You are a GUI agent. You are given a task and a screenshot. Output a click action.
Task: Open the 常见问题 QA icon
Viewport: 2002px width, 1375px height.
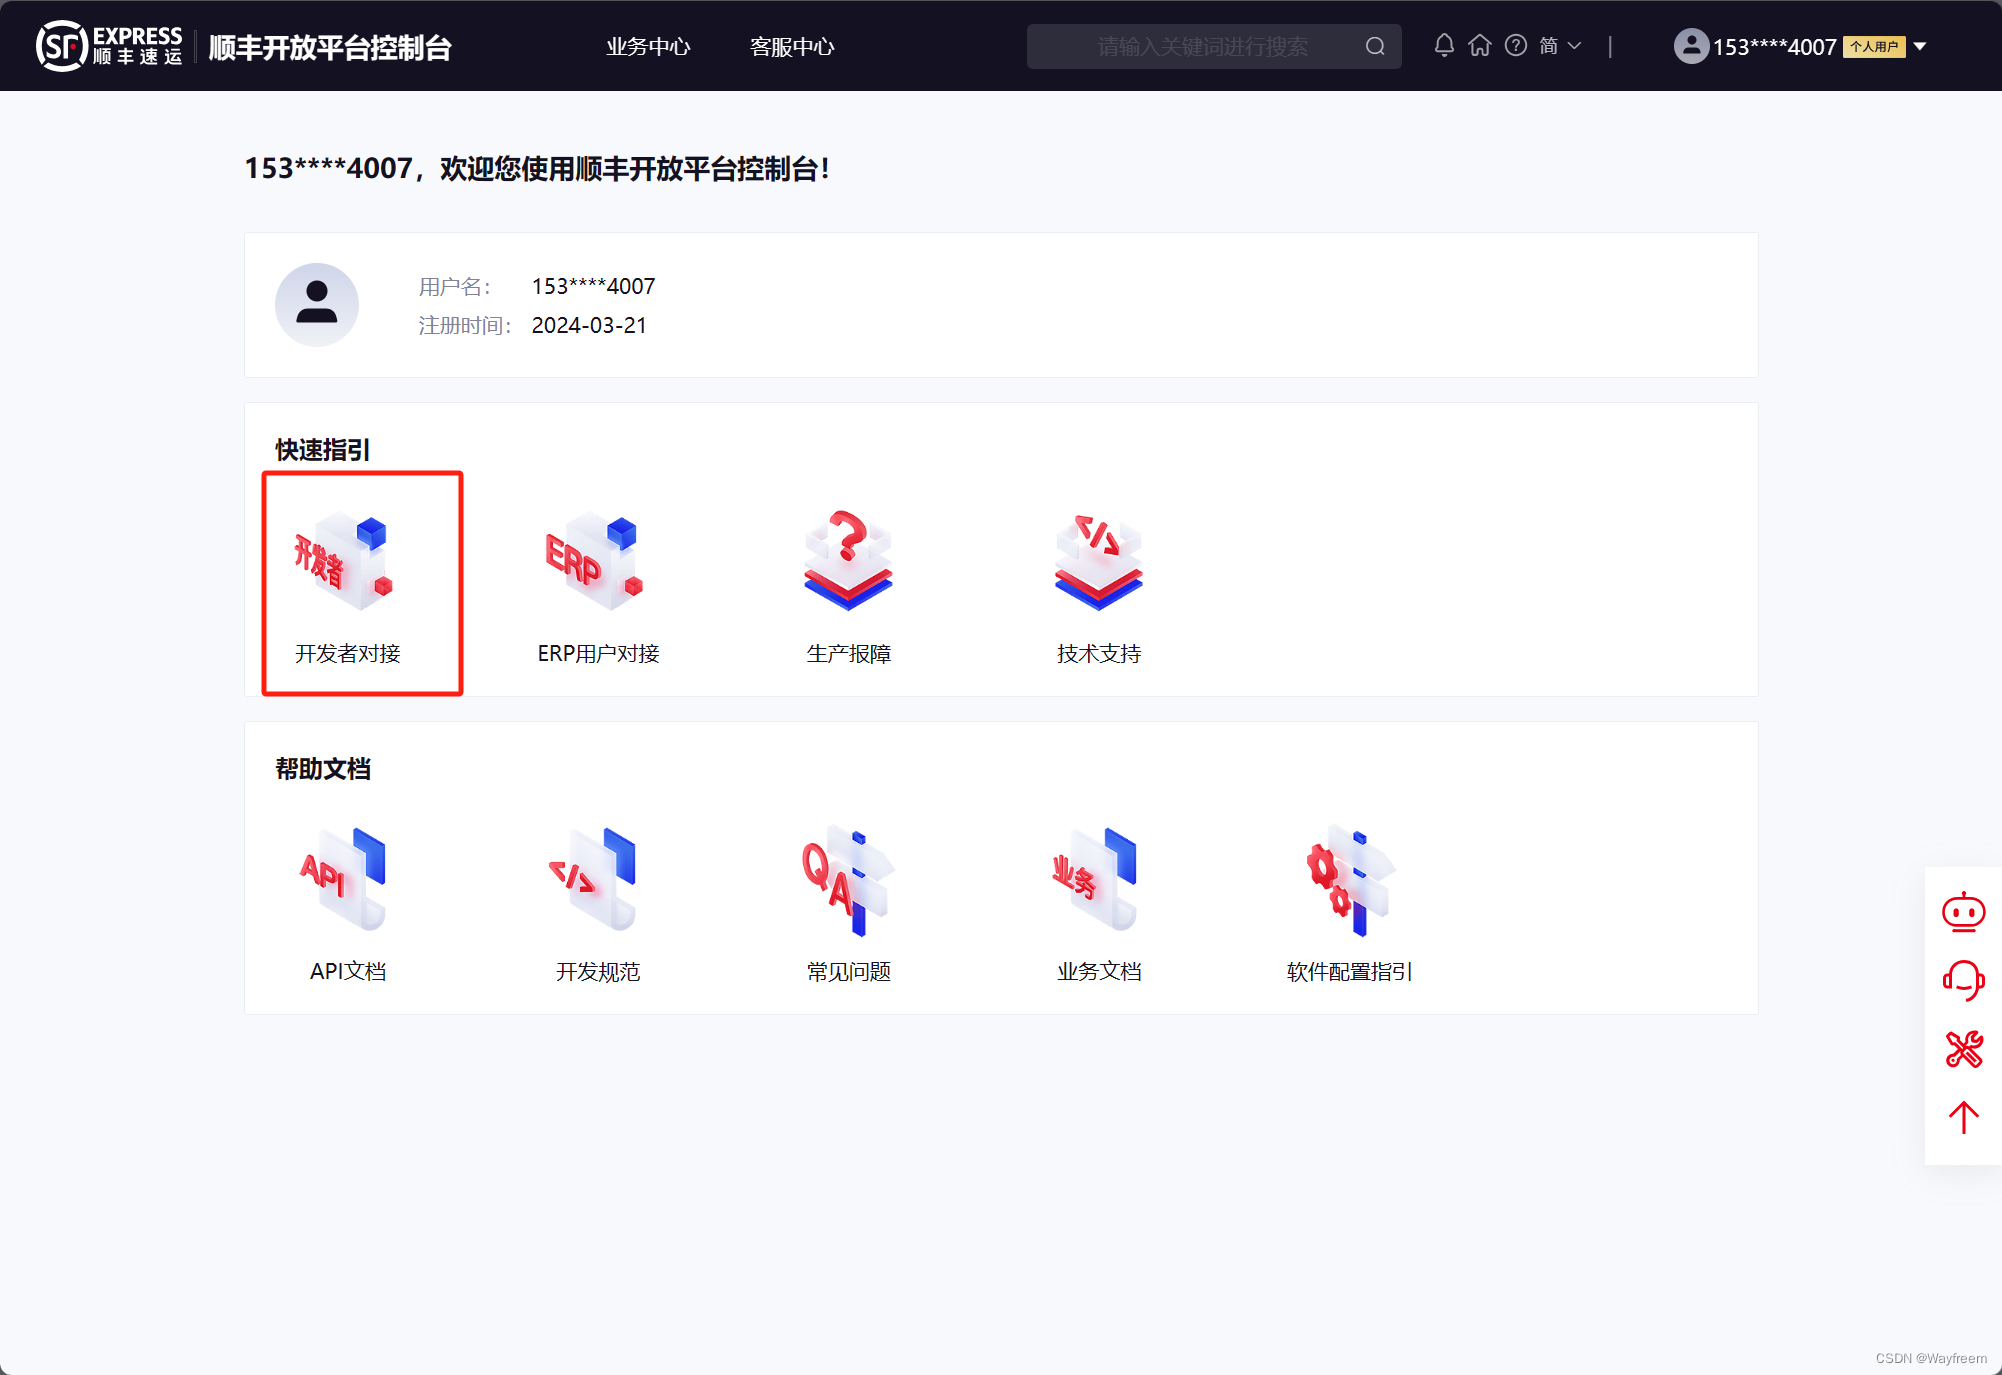pos(848,880)
